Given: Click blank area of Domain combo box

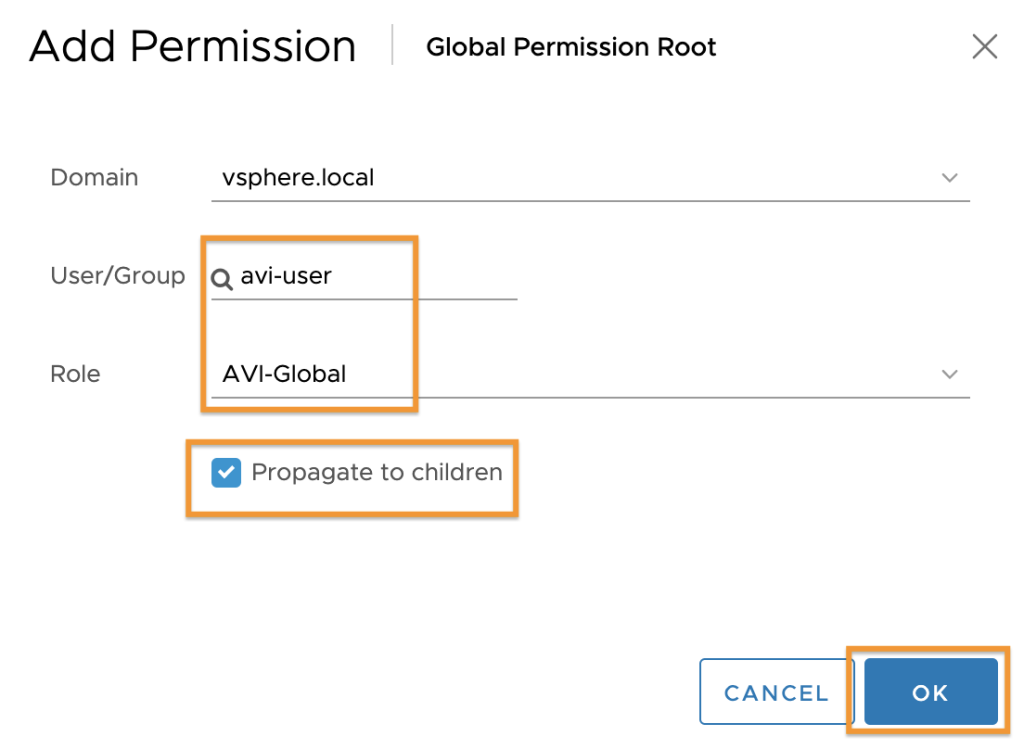Looking at the screenshot, I should [x=653, y=178].
